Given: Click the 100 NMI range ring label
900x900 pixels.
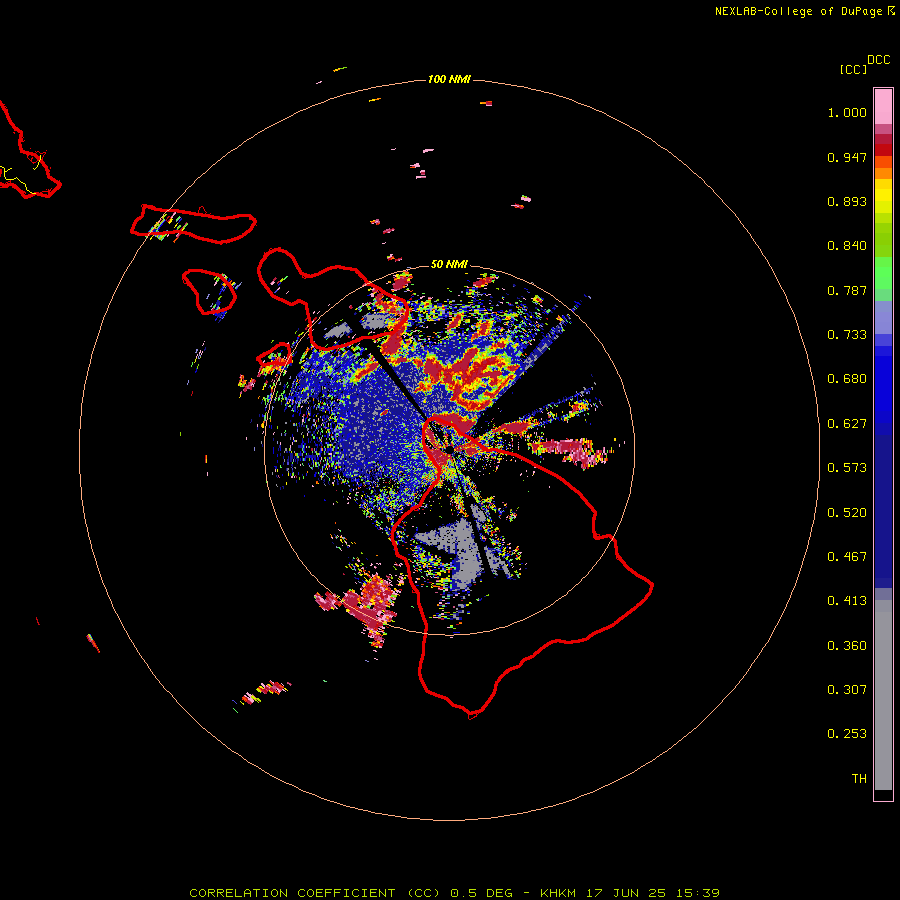Looking at the screenshot, I should pyautogui.click(x=449, y=79).
